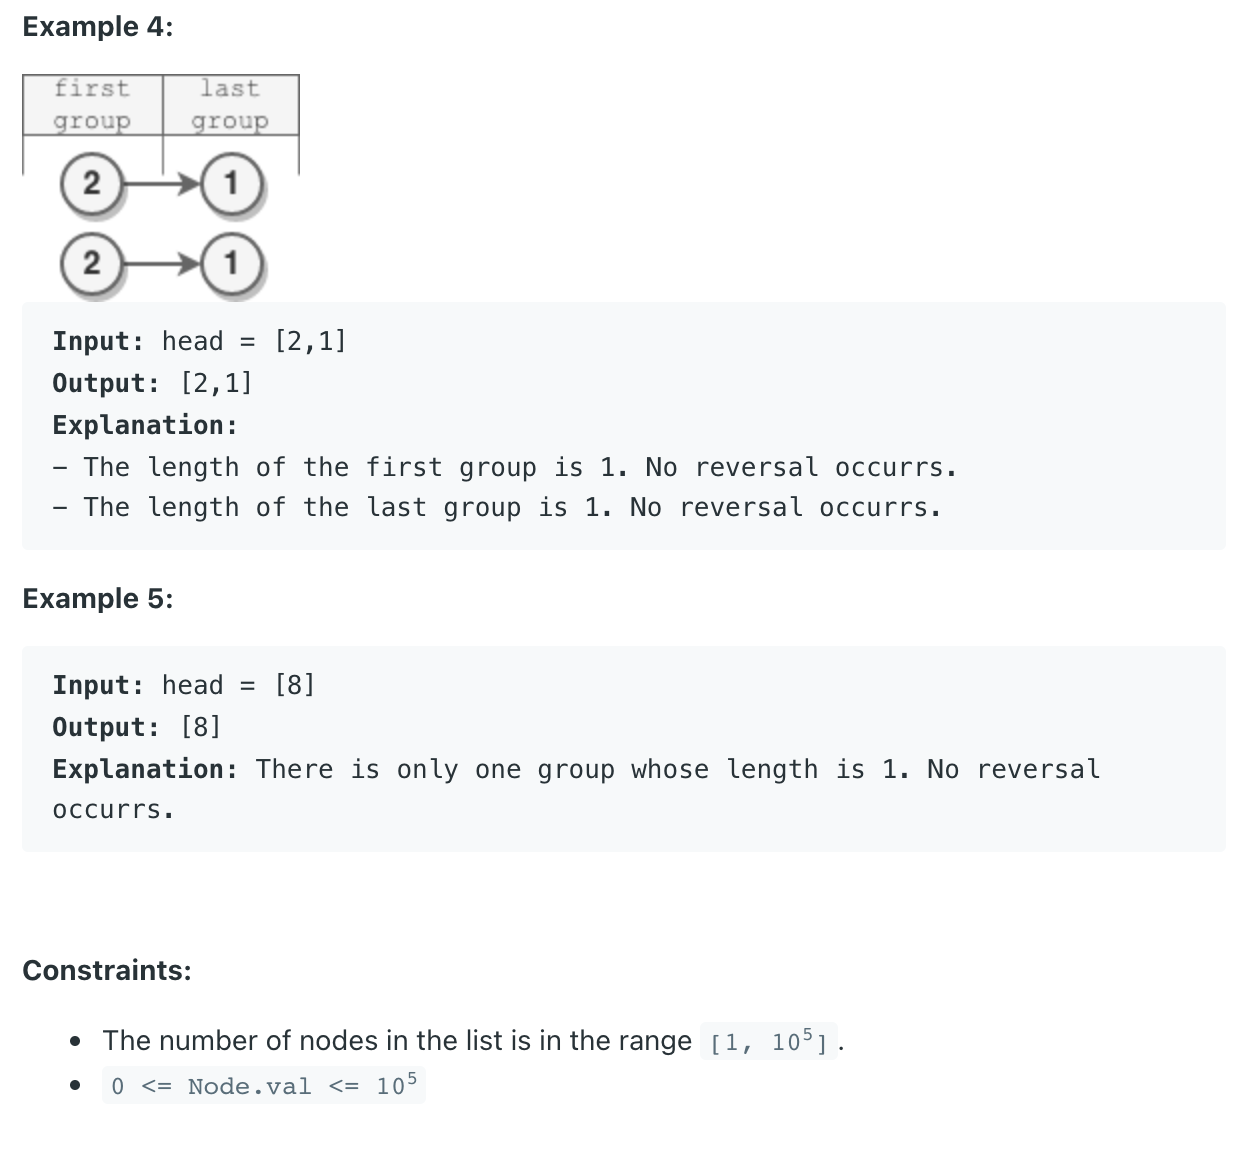Click the Example 5 heading

point(98,599)
